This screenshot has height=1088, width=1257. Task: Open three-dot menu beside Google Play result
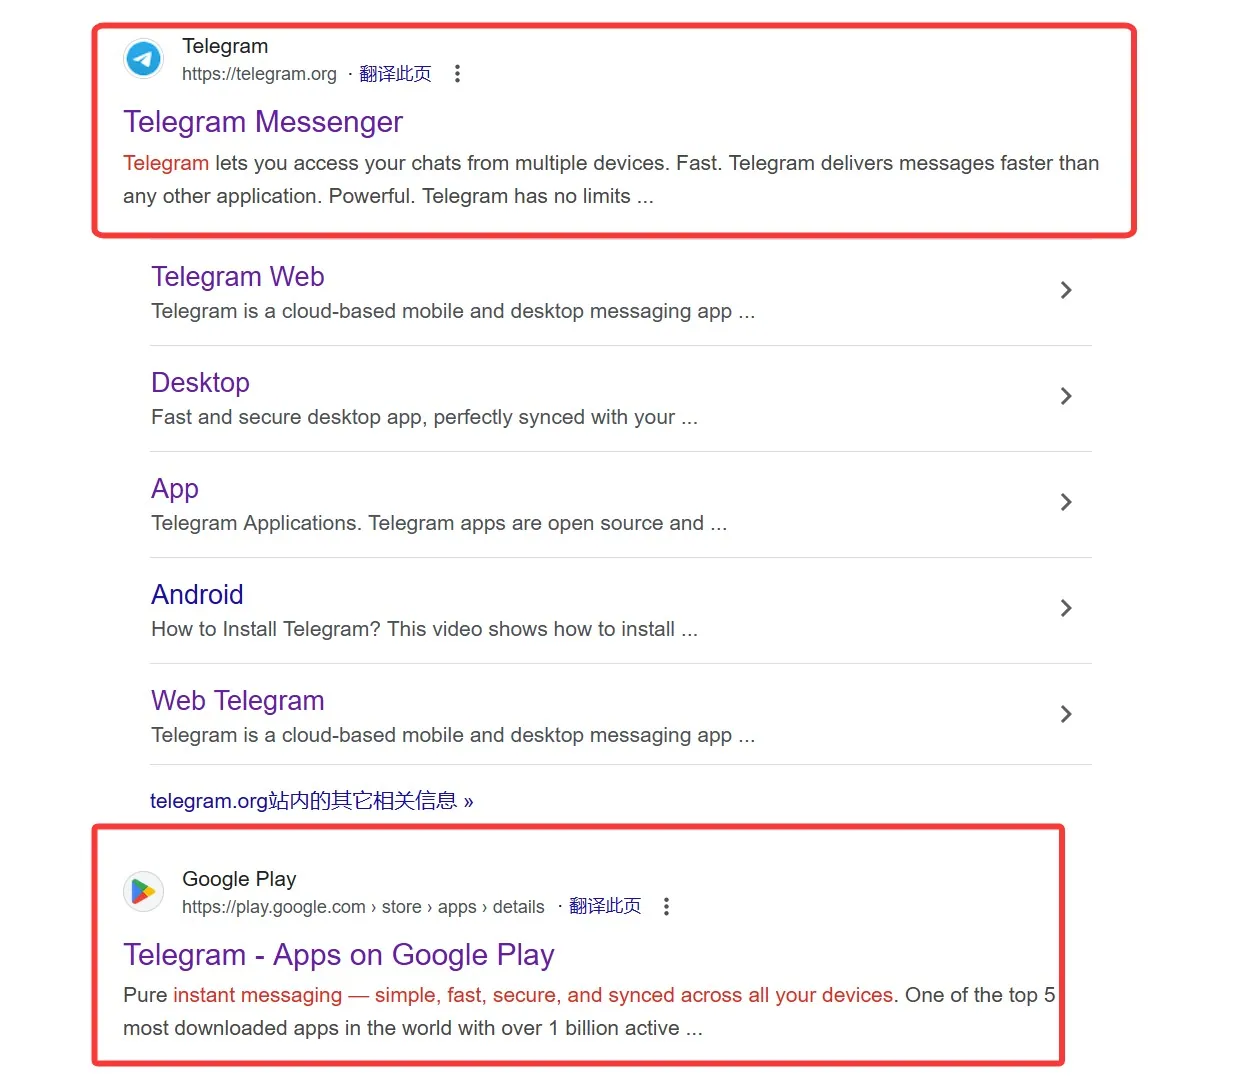click(666, 907)
